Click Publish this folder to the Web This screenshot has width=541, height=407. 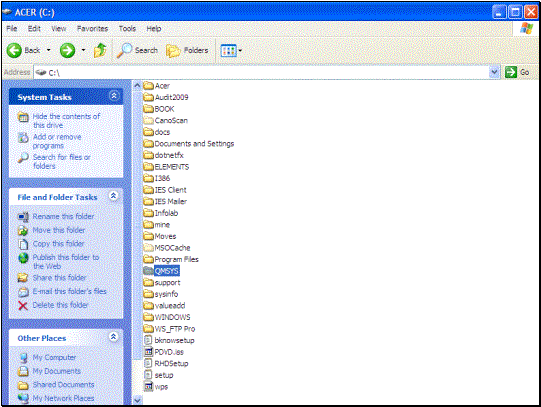(x=66, y=261)
